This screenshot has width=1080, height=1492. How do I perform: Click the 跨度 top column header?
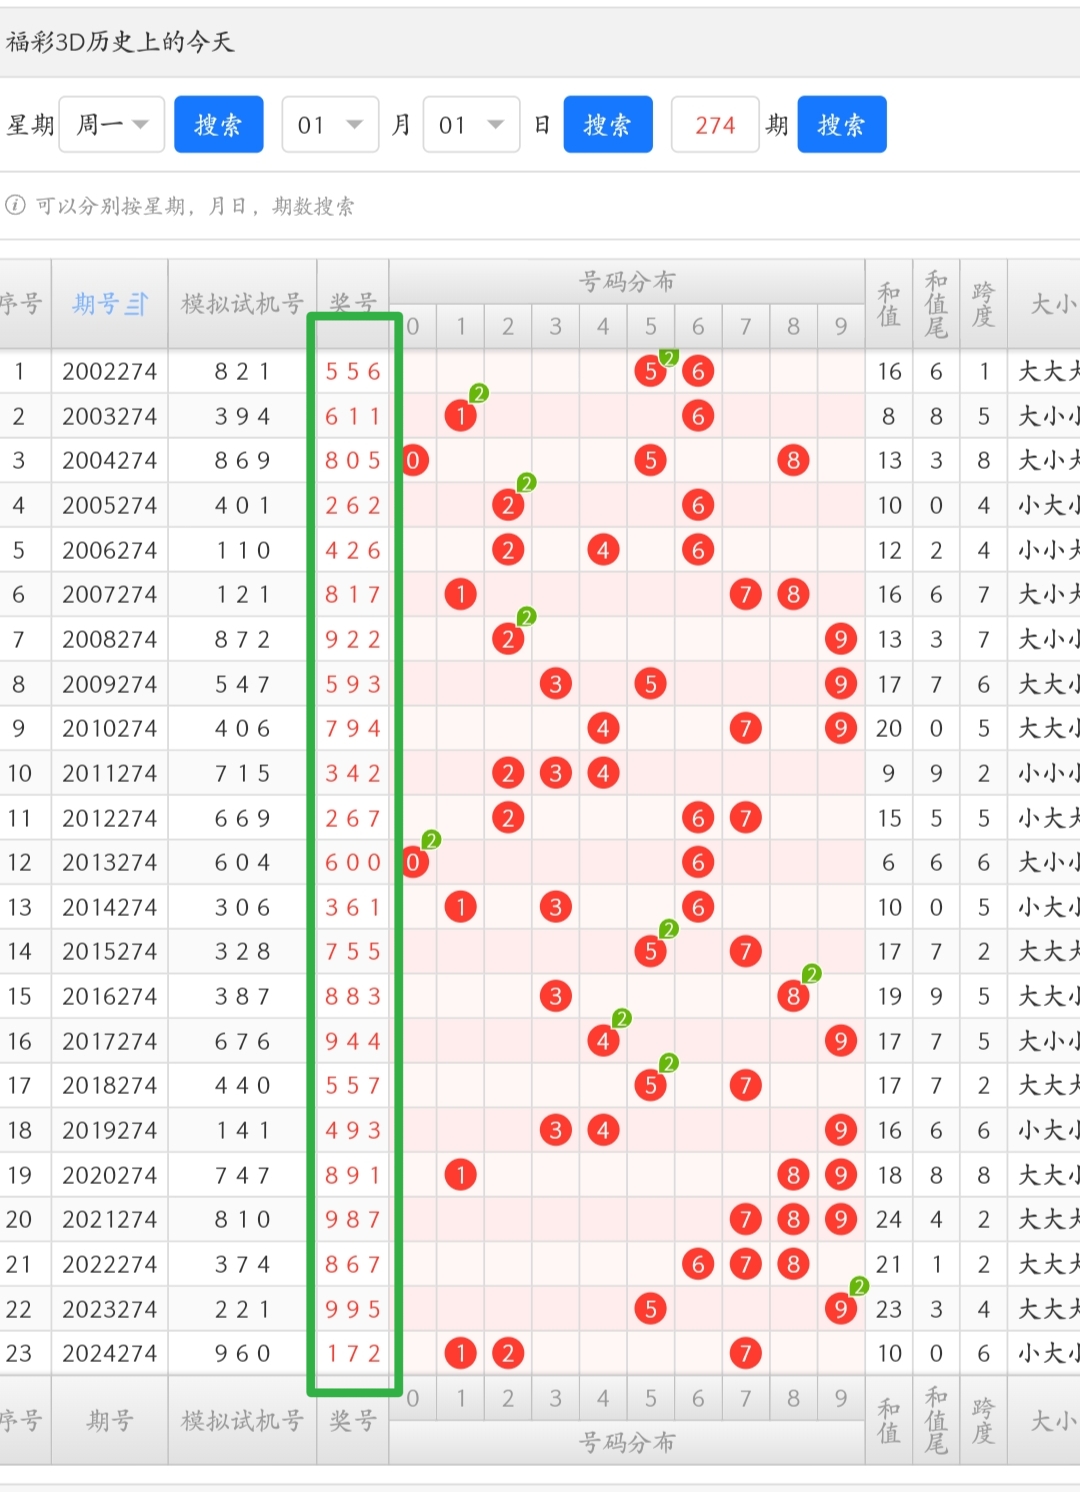point(983,304)
